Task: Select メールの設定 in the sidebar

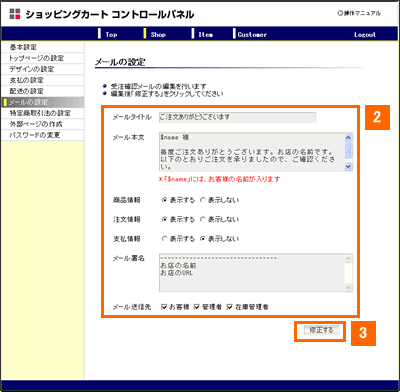Action: point(42,102)
